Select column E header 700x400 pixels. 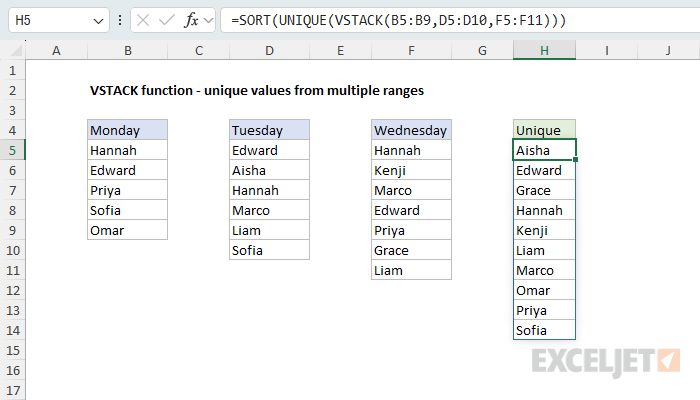(x=341, y=50)
